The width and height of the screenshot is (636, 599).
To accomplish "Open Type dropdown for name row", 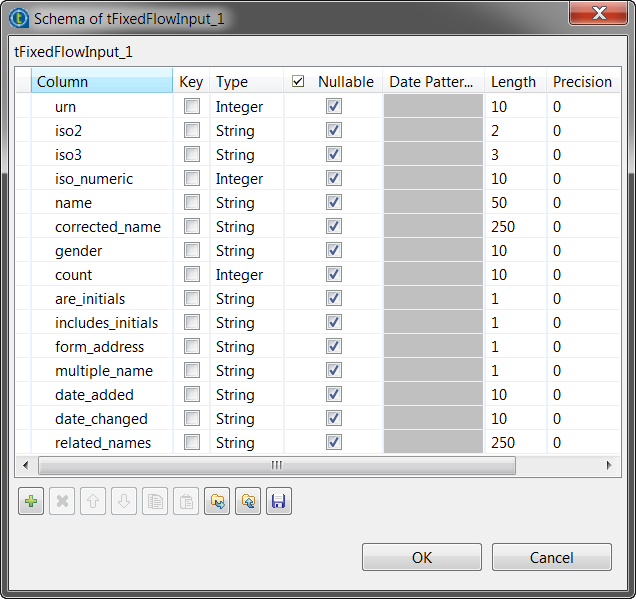I will pyautogui.click(x=247, y=202).
